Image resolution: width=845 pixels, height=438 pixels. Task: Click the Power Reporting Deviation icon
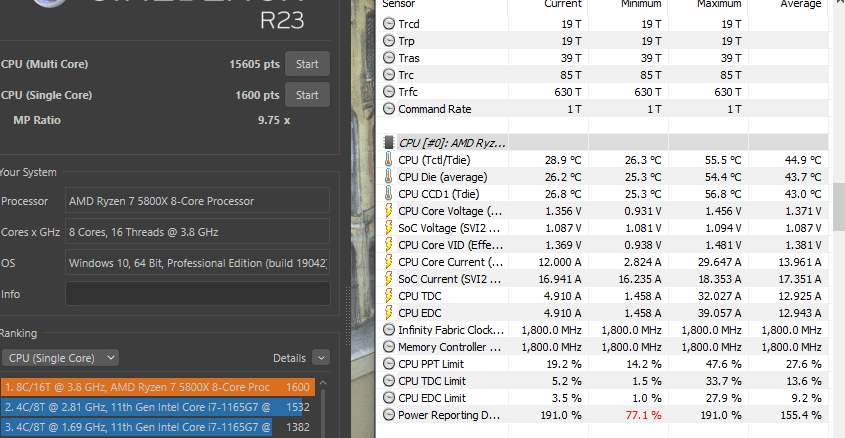pos(389,415)
